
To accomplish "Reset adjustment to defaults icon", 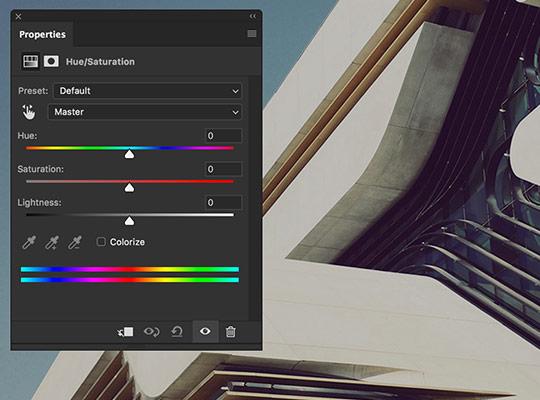I will pos(177,332).
